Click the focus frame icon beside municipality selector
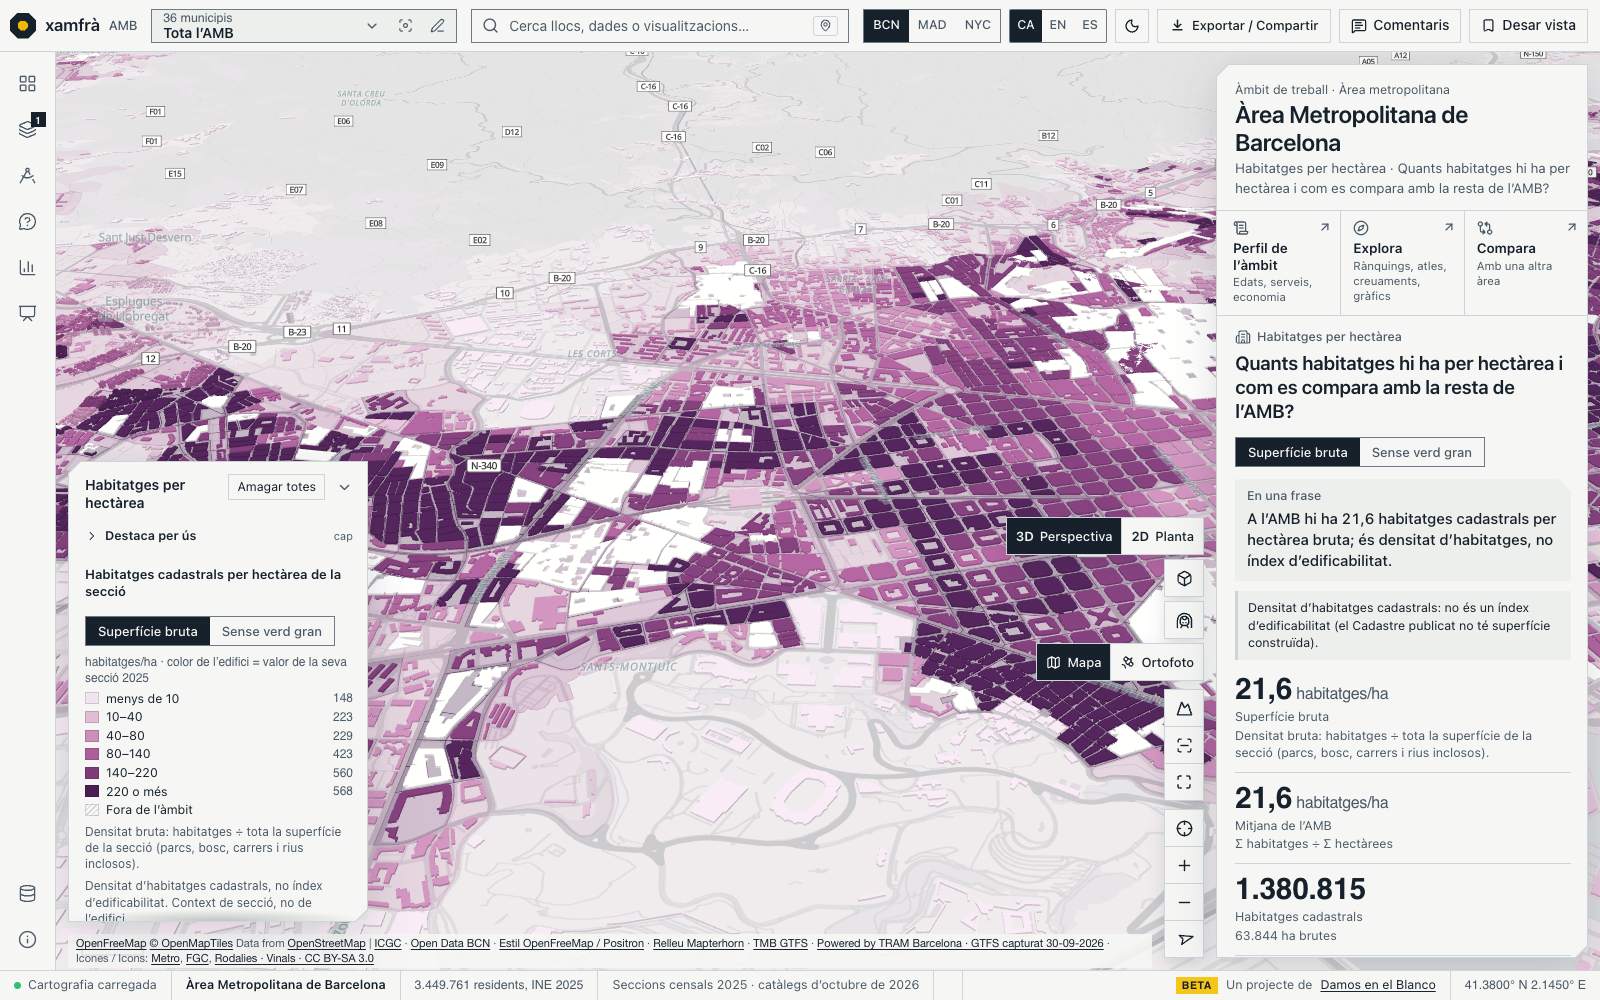The width and height of the screenshot is (1600, 1000). coord(405,26)
